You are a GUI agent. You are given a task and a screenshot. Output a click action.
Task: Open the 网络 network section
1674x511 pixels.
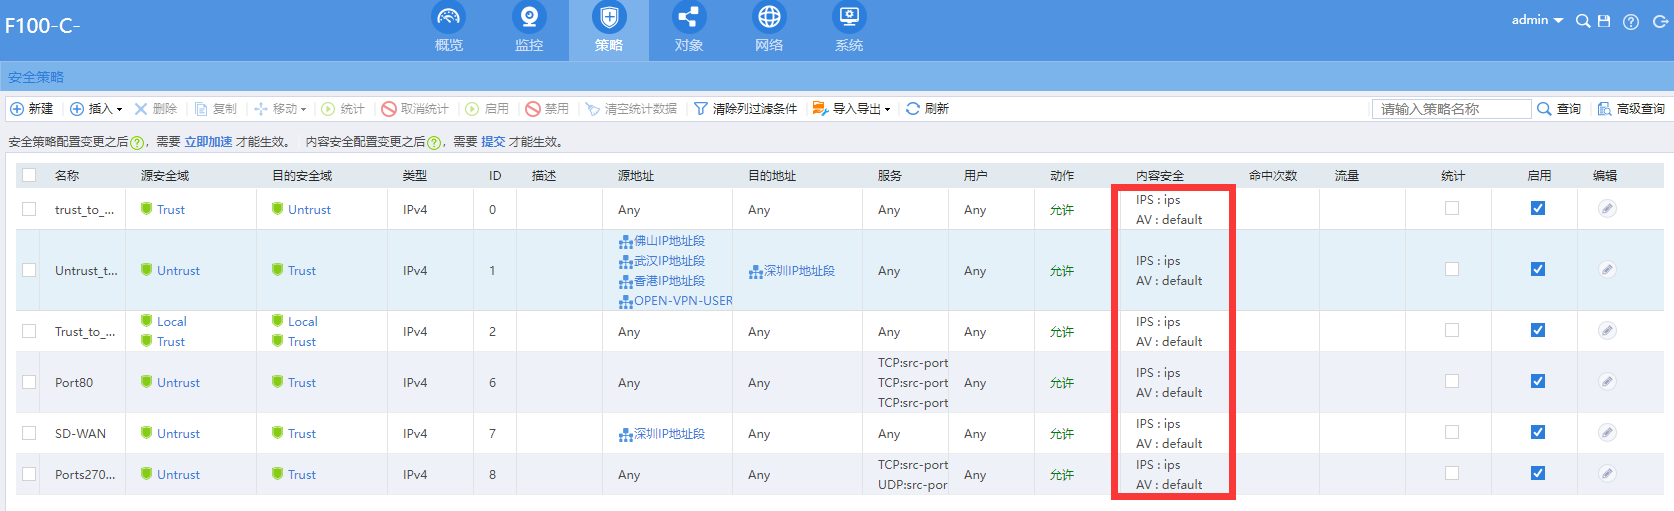pos(769,29)
